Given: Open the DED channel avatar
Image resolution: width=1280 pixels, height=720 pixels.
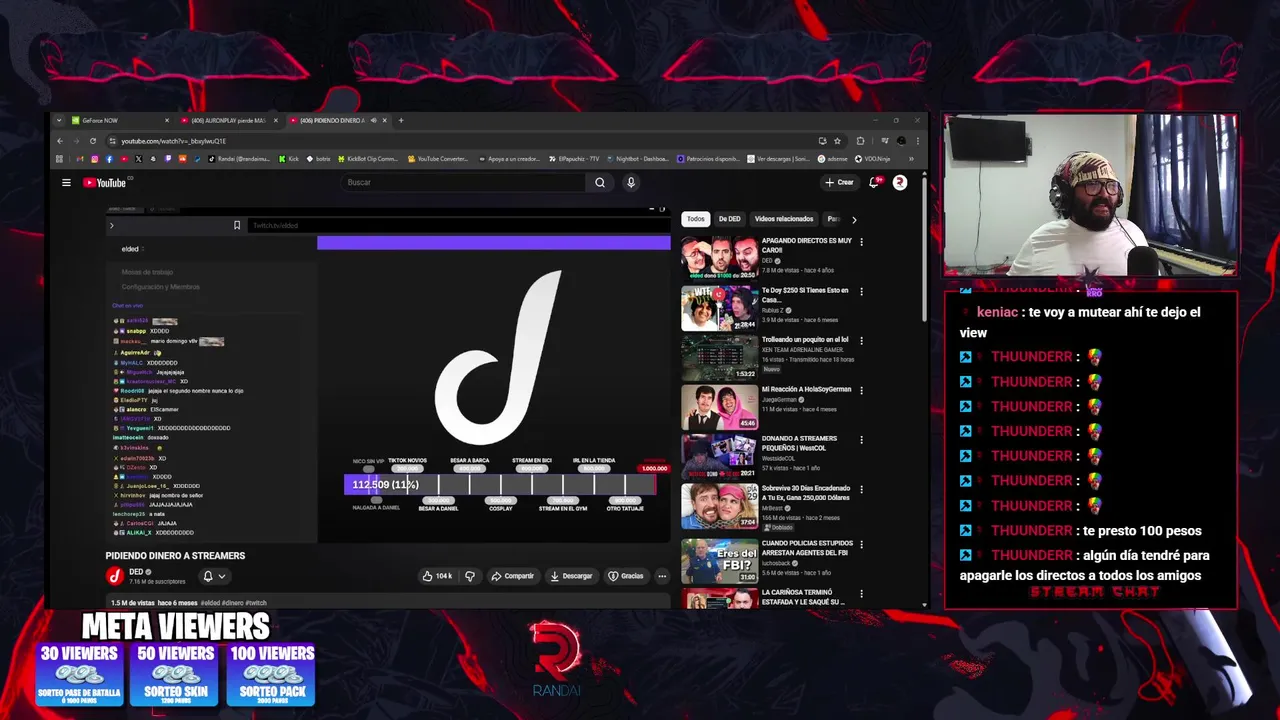Looking at the screenshot, I should tap(114, 575).
